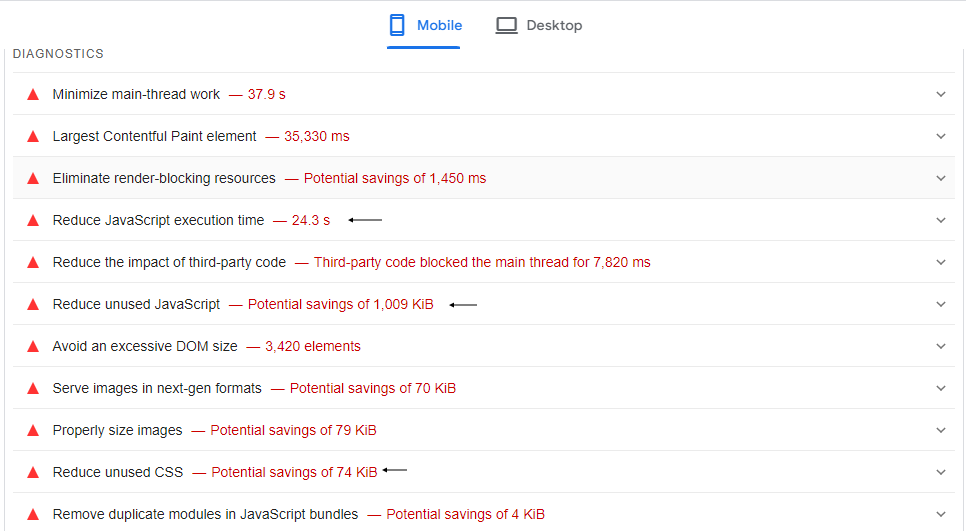The width and height of the screenshot is (966, 531).
Task: Click the desktop monitor icon
Action: 507,25
